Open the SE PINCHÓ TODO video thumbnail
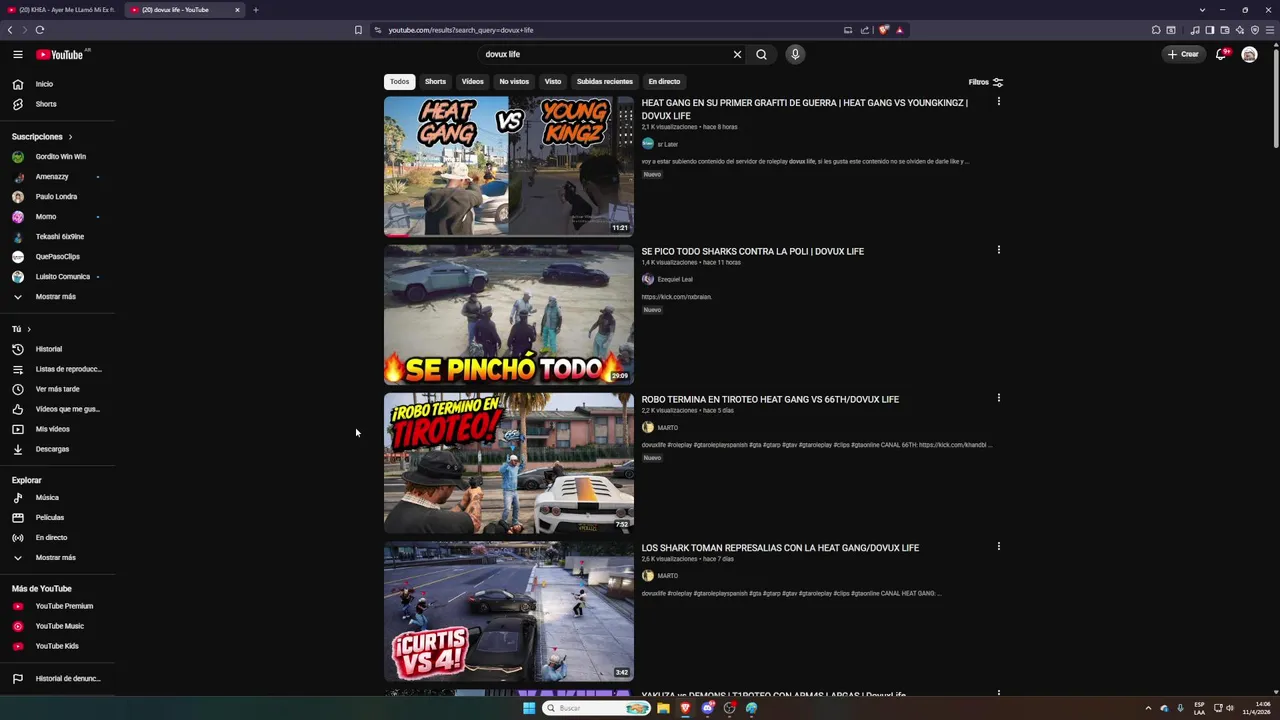 tap(509, 315)
